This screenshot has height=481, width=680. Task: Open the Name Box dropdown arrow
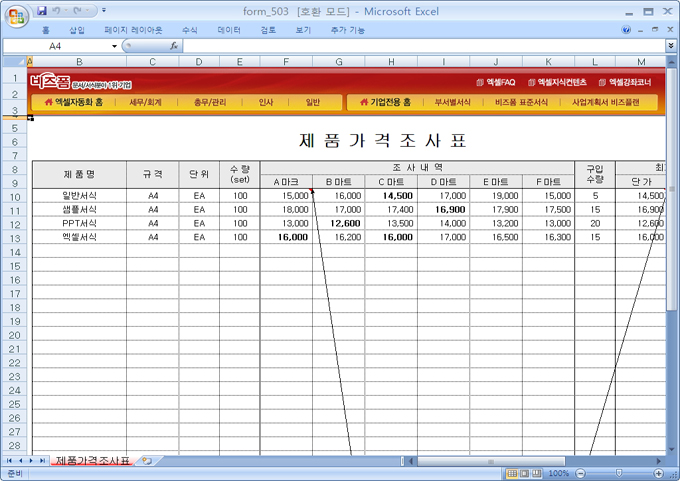(114, 46)
